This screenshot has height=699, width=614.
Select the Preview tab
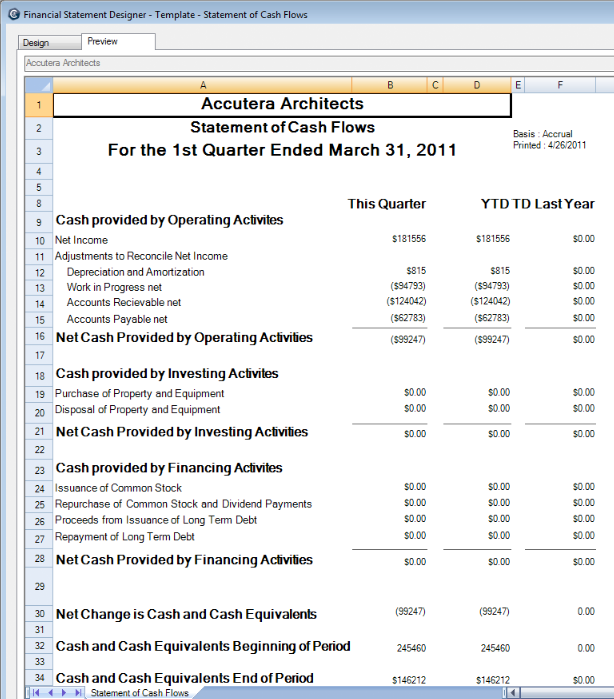coord(103,42)
